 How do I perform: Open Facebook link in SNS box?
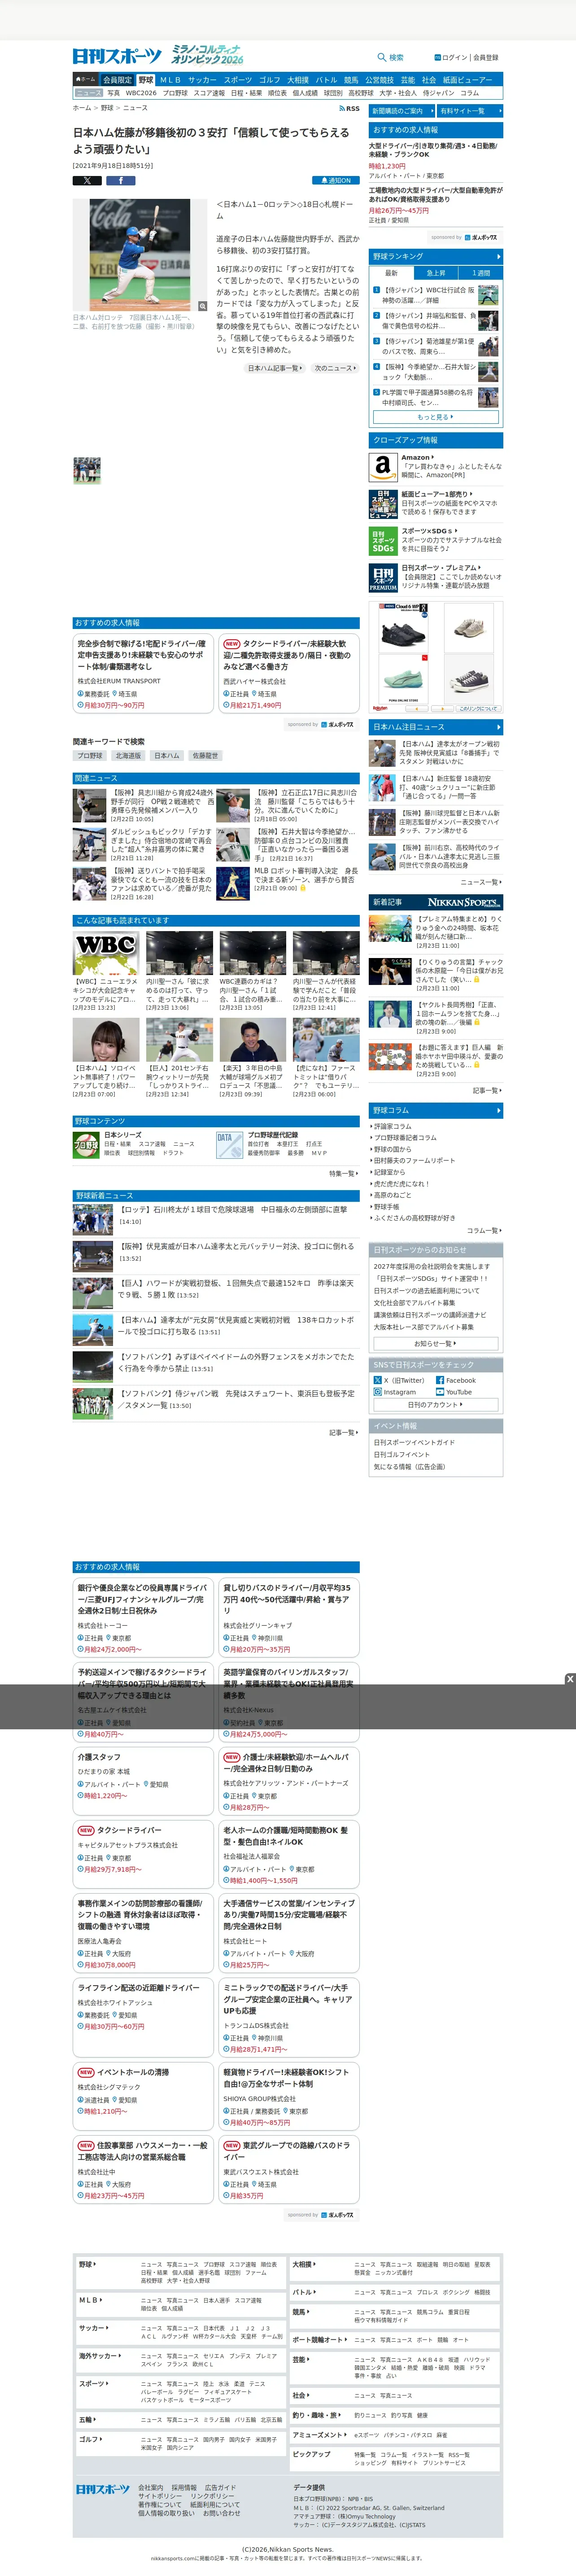click(x=455, y=1380)
